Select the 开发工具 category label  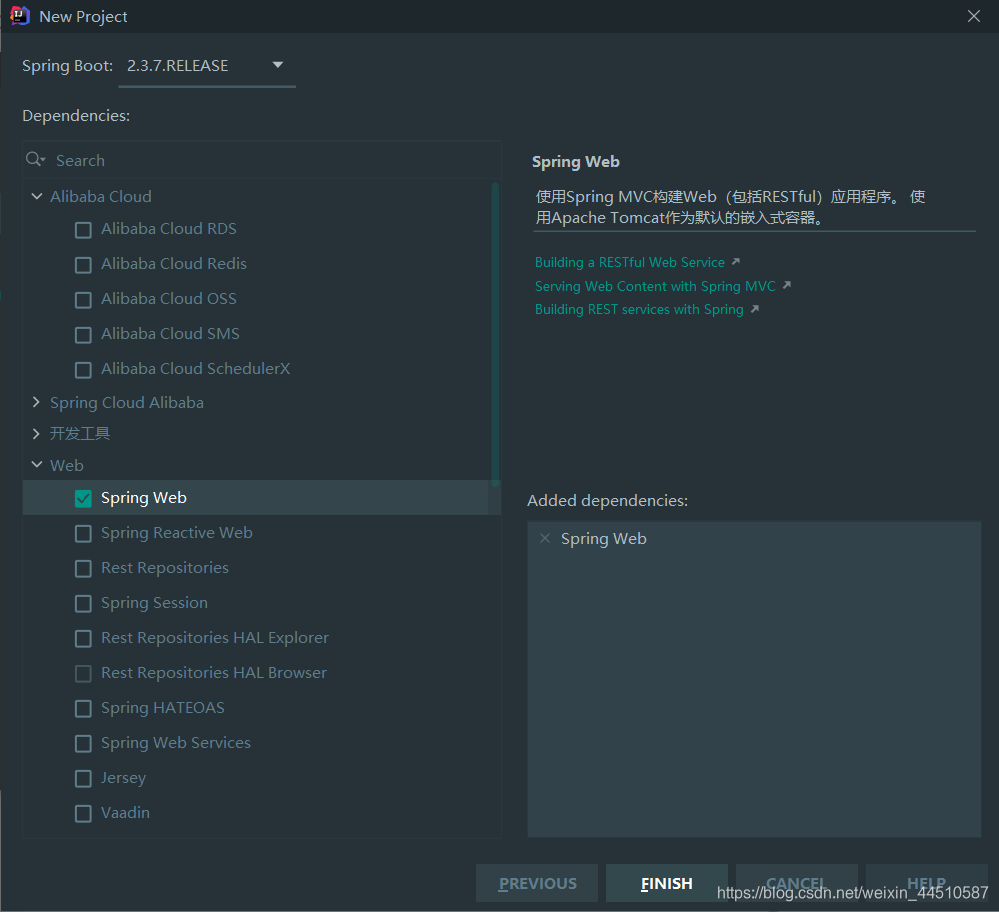coord(80,433)
